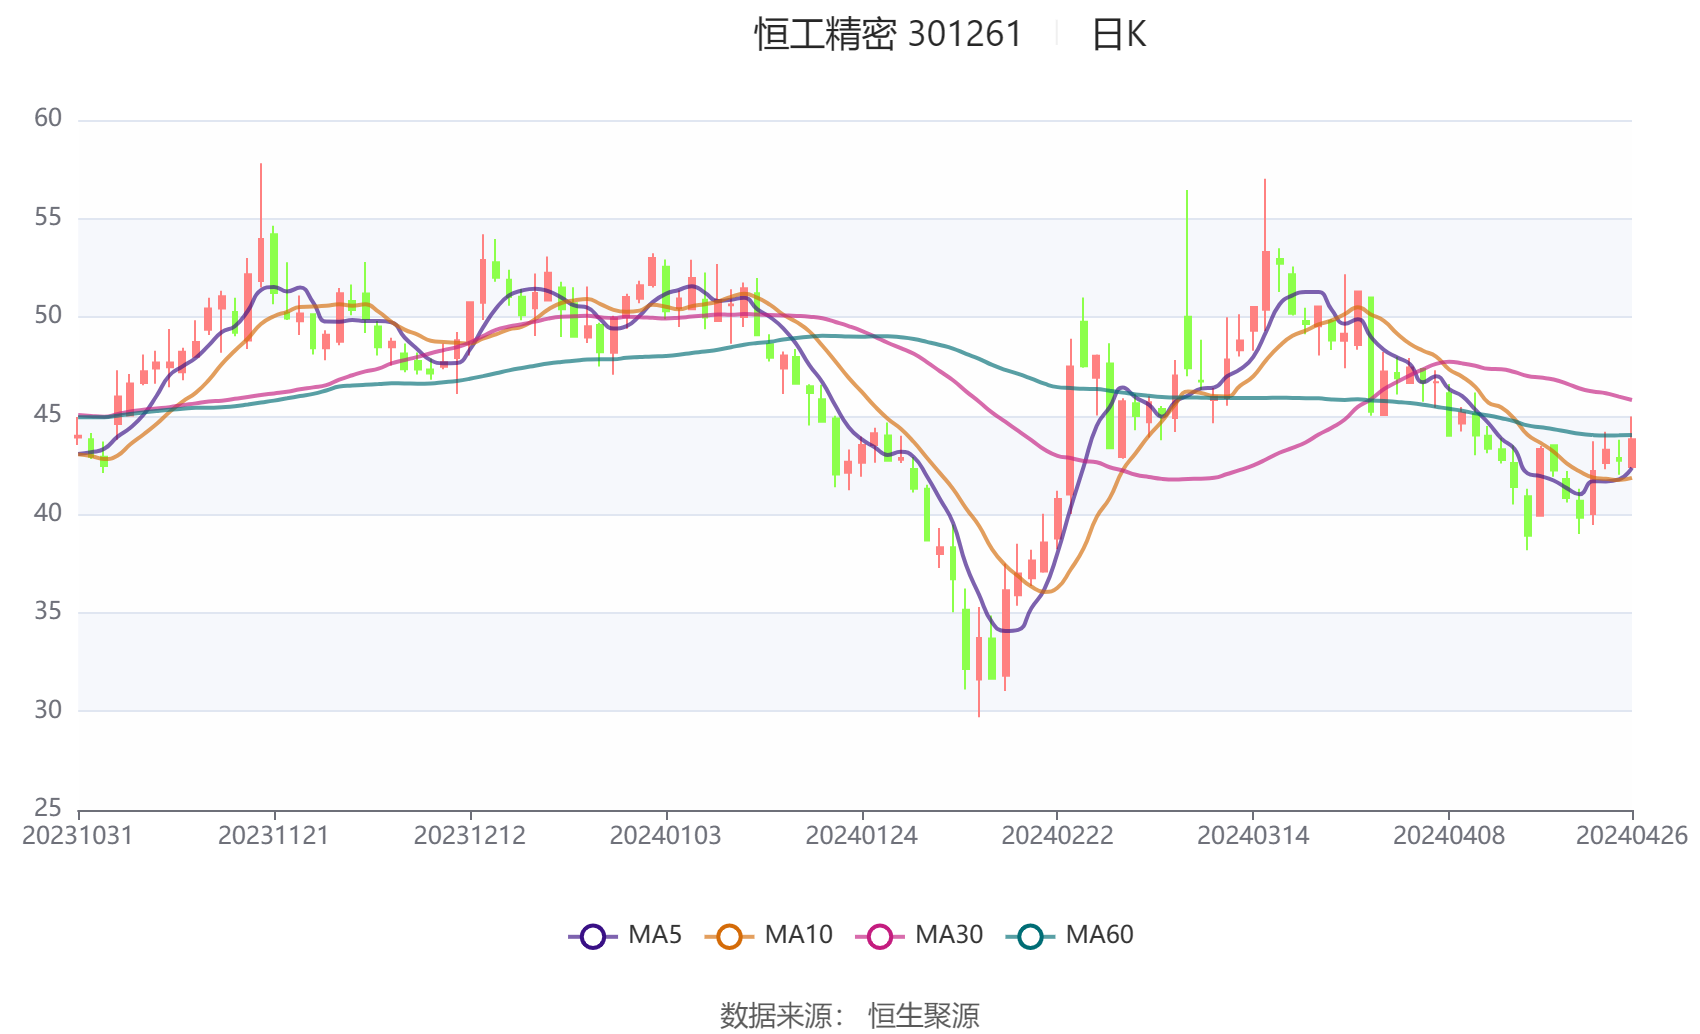Click the 20240314 date on the x-axis

click(x=1253, y=836)
